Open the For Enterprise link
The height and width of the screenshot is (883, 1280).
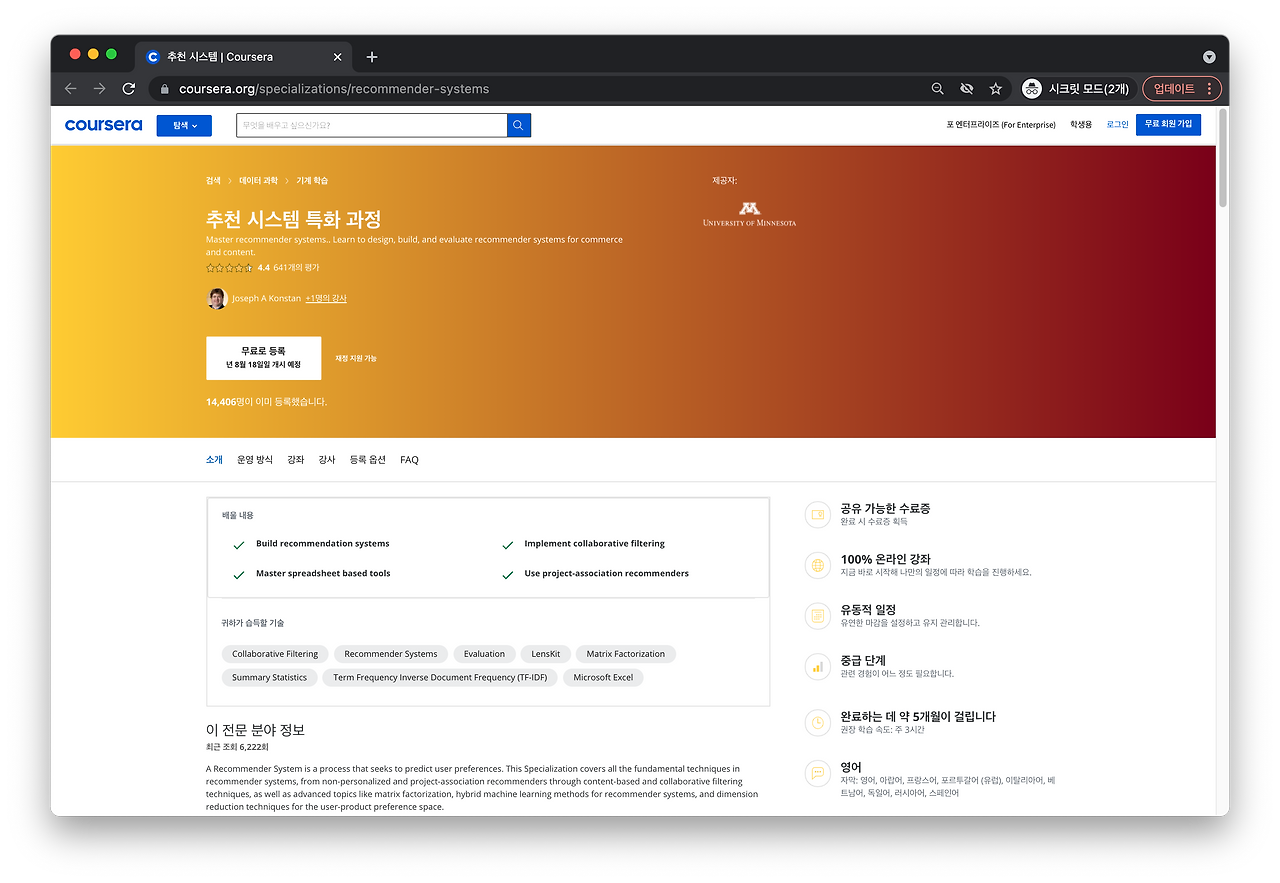1001,125
